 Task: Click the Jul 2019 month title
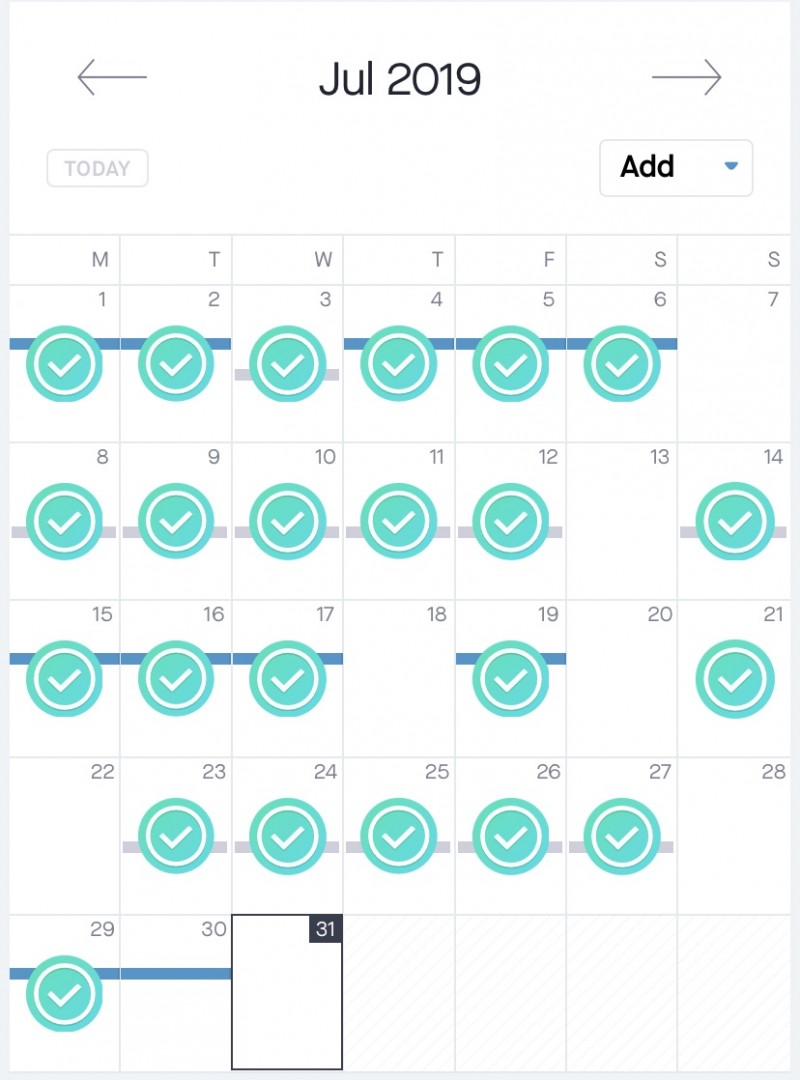pos(399,78)
